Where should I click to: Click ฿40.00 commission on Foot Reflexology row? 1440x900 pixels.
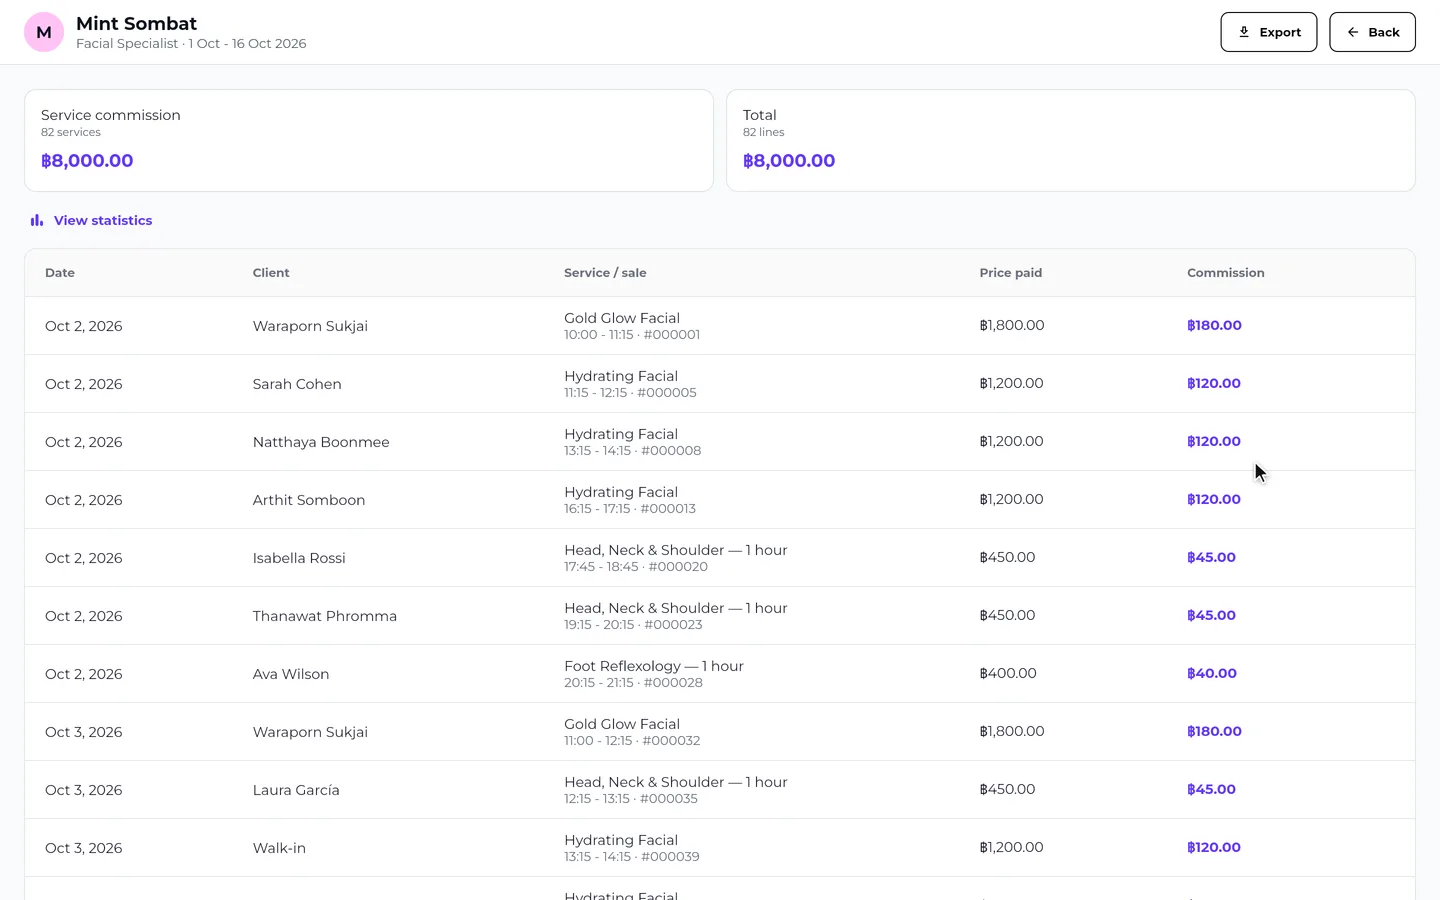coord(1212,673)
